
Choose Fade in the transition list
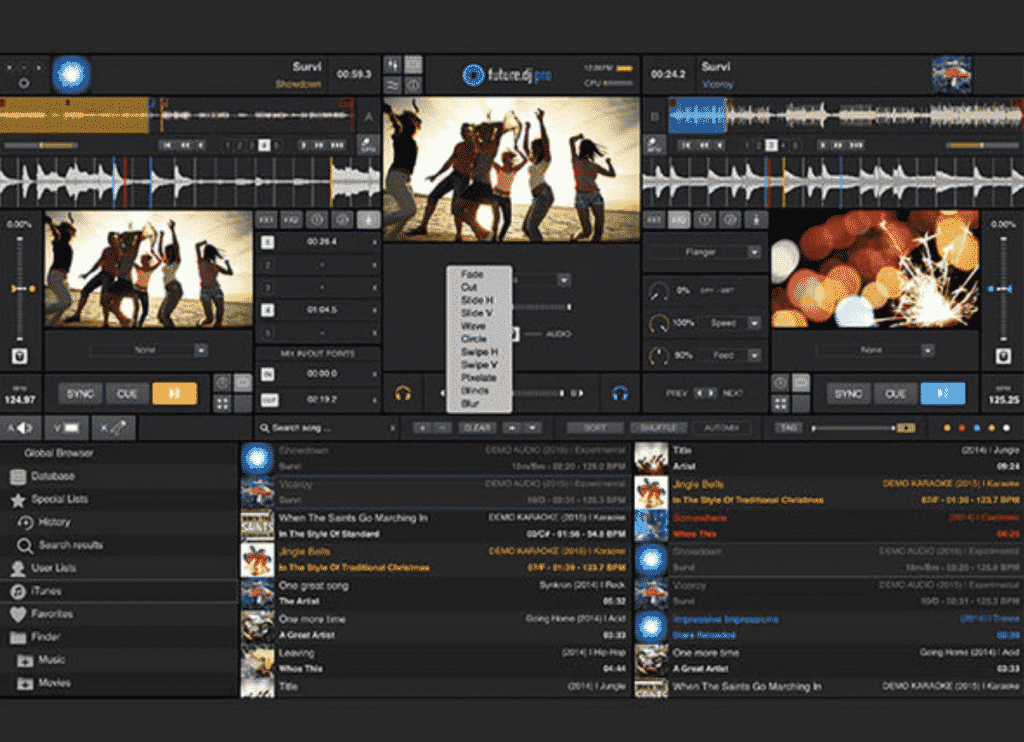click(472, 274)
